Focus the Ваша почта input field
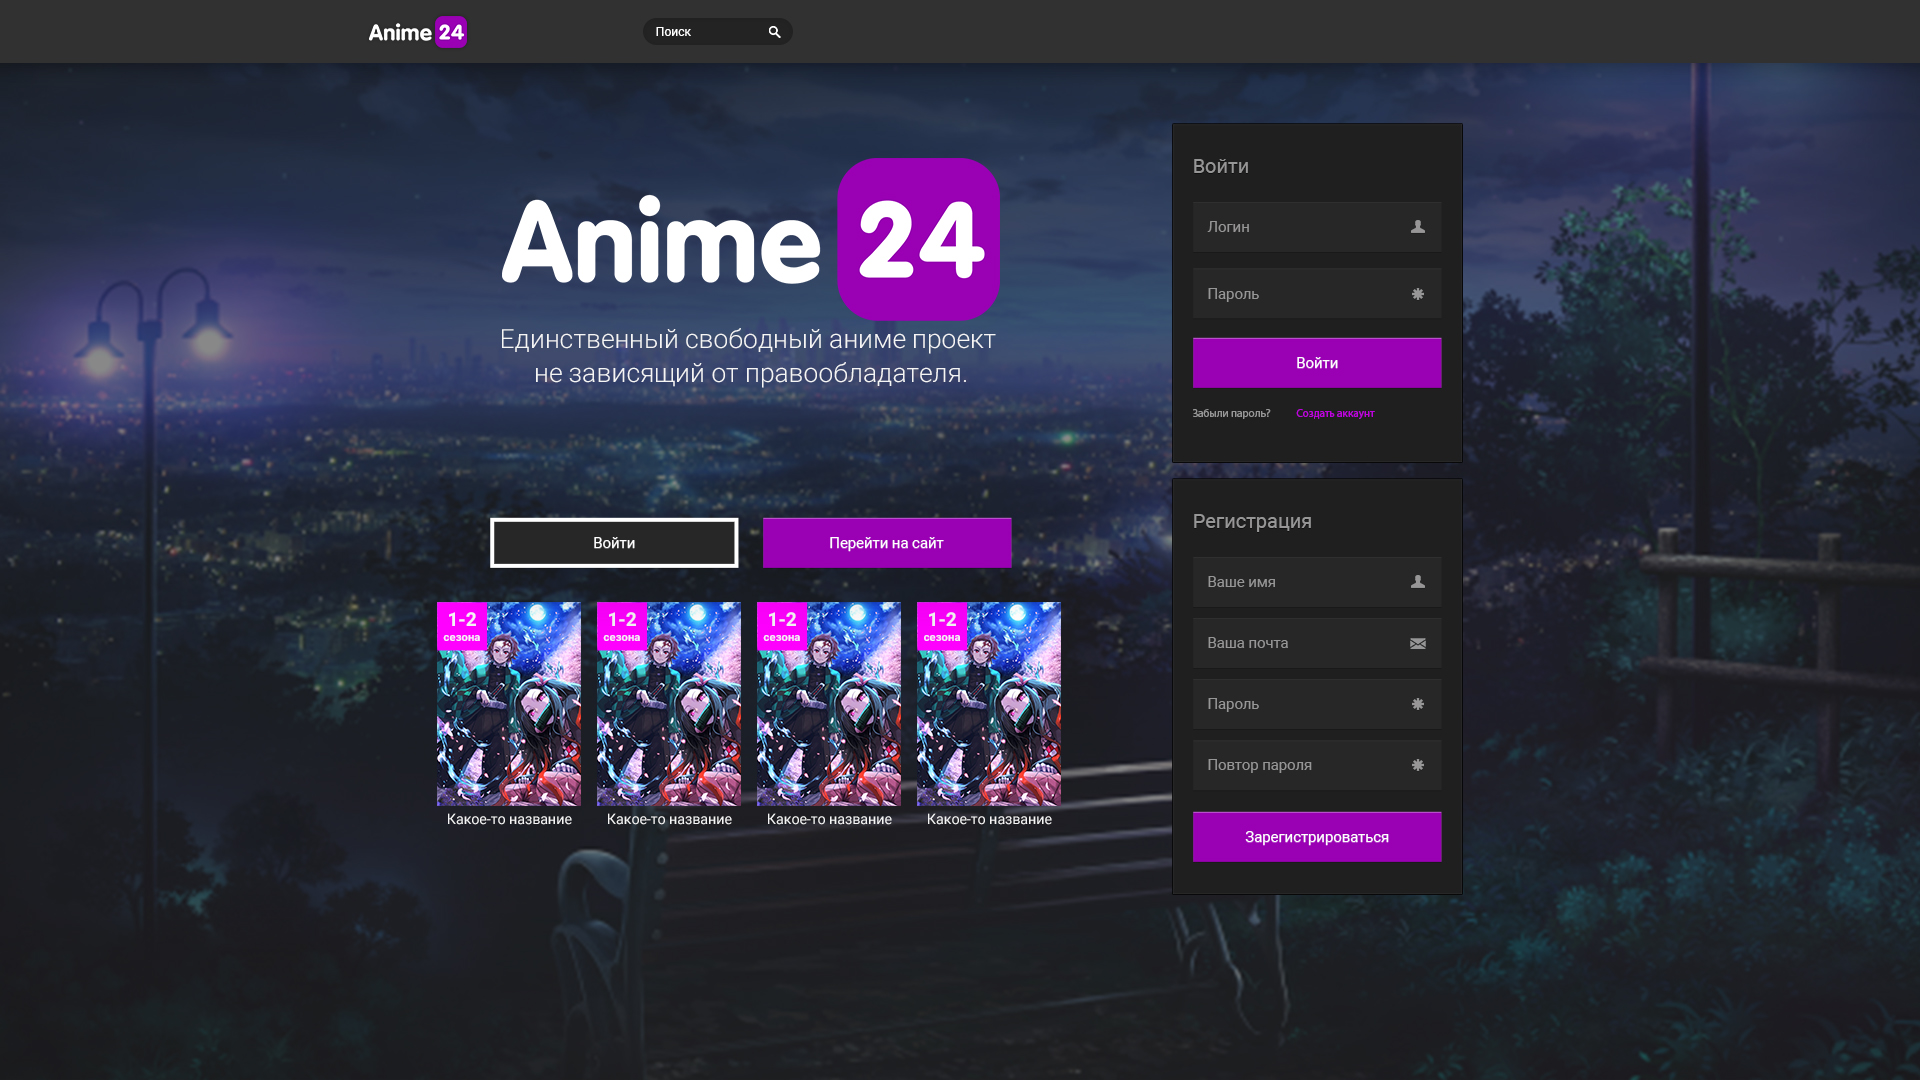This screenshot has height=1080, width=1920. click(x=1295, y=643)
